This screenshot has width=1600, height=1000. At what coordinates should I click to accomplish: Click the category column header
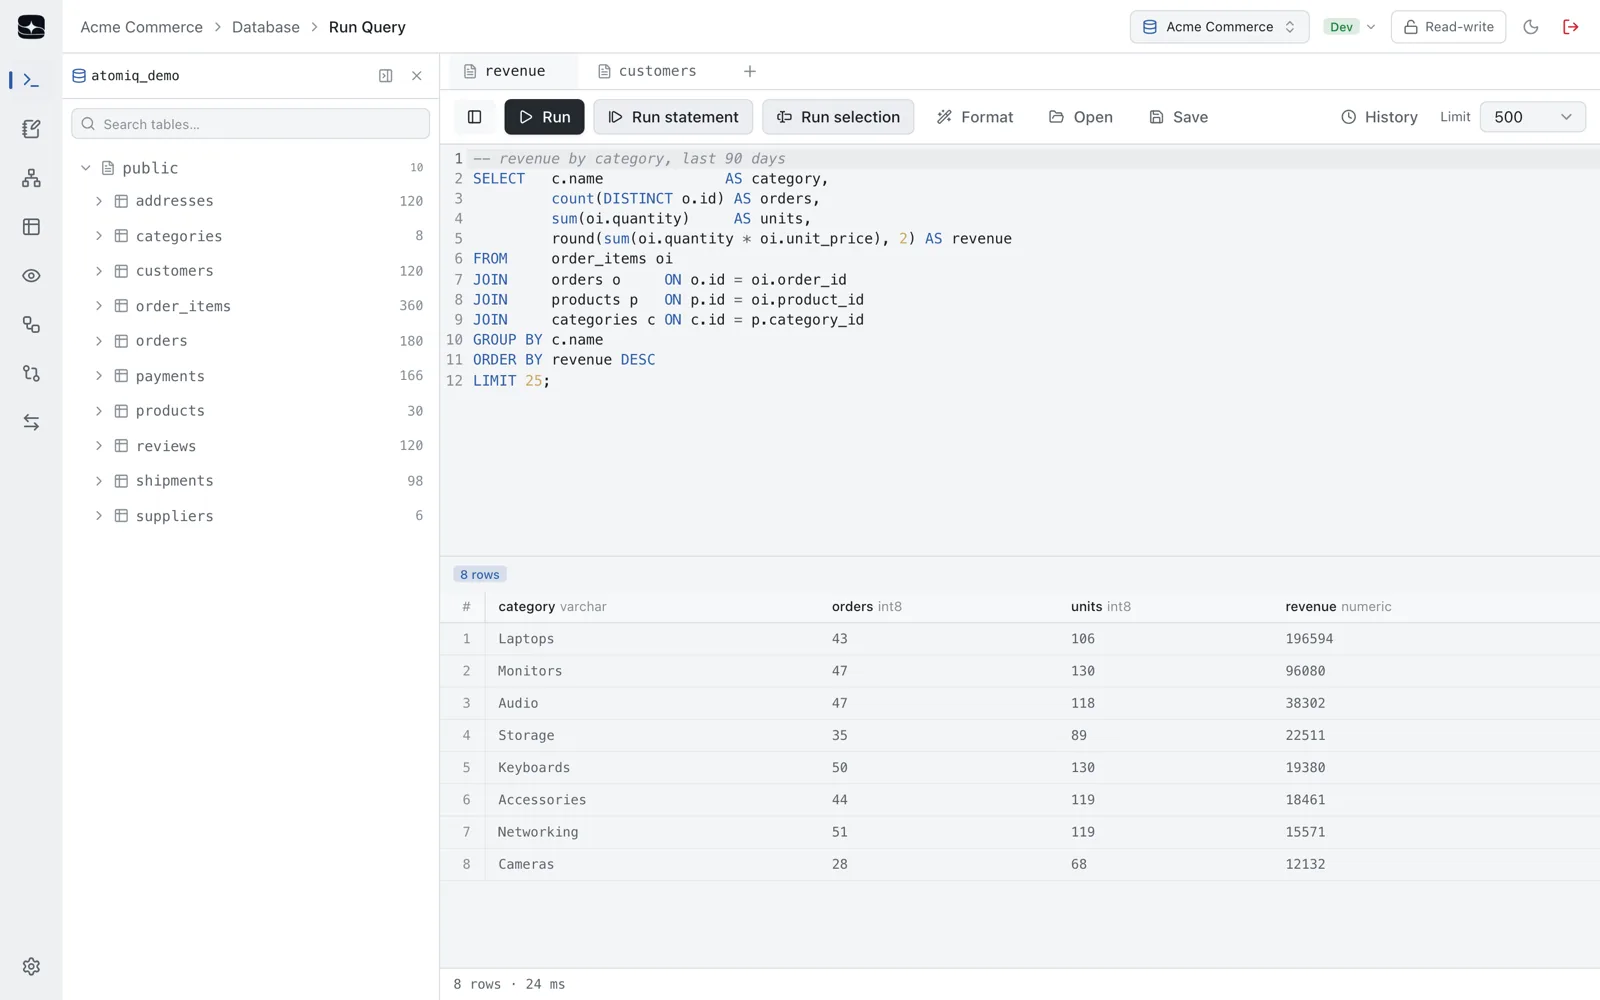pyautogui.click(x=552, y=607)
